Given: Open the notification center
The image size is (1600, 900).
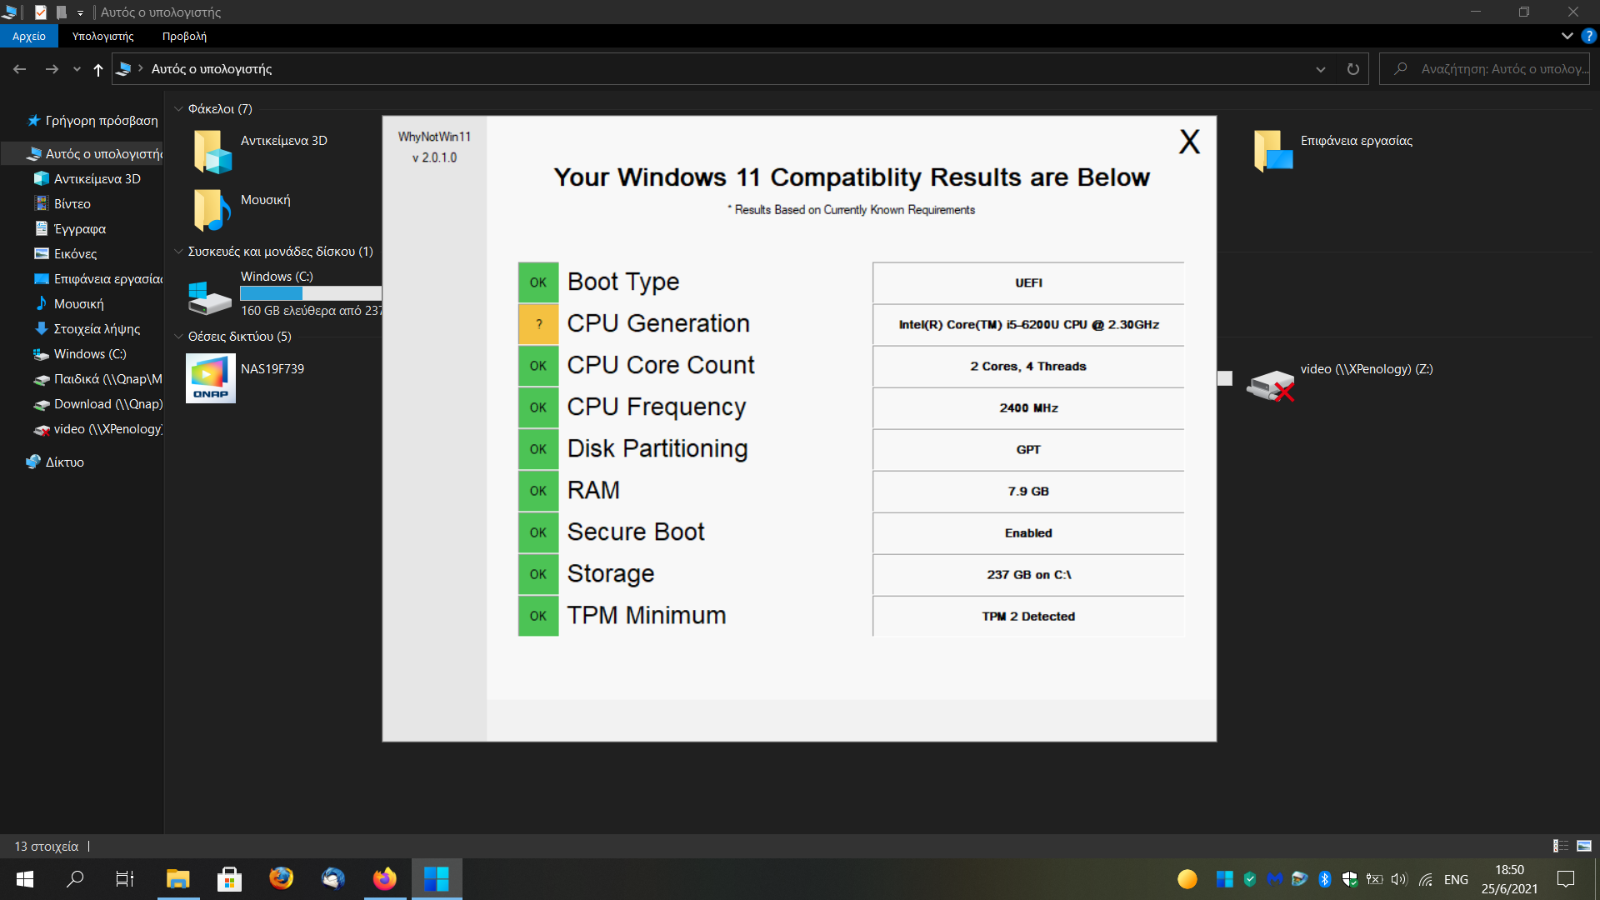Looking at the screenshot, I should click(x=1566, y=879).
